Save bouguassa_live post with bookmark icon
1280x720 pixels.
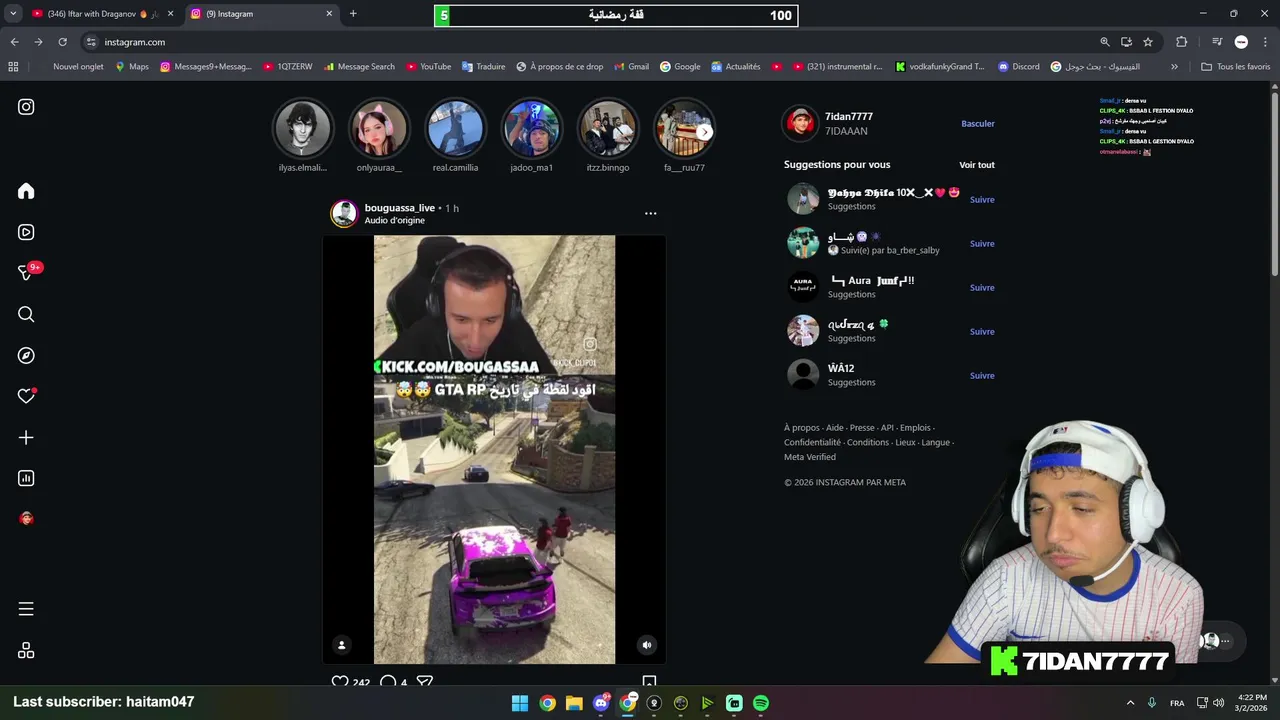tap(649, 682)
